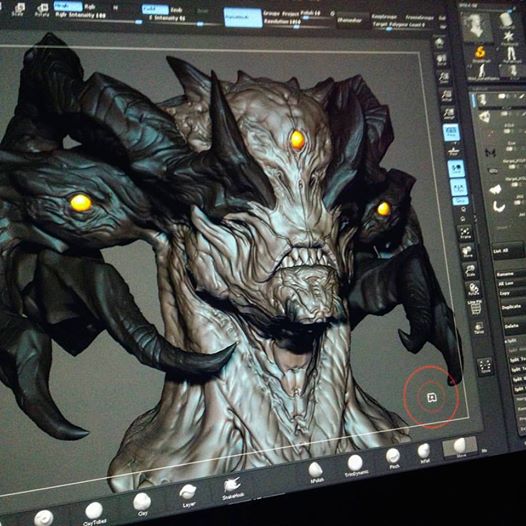Viewport: 526px width, 526px height.
Task: Click the Rename subtool button
Action: 511,274
